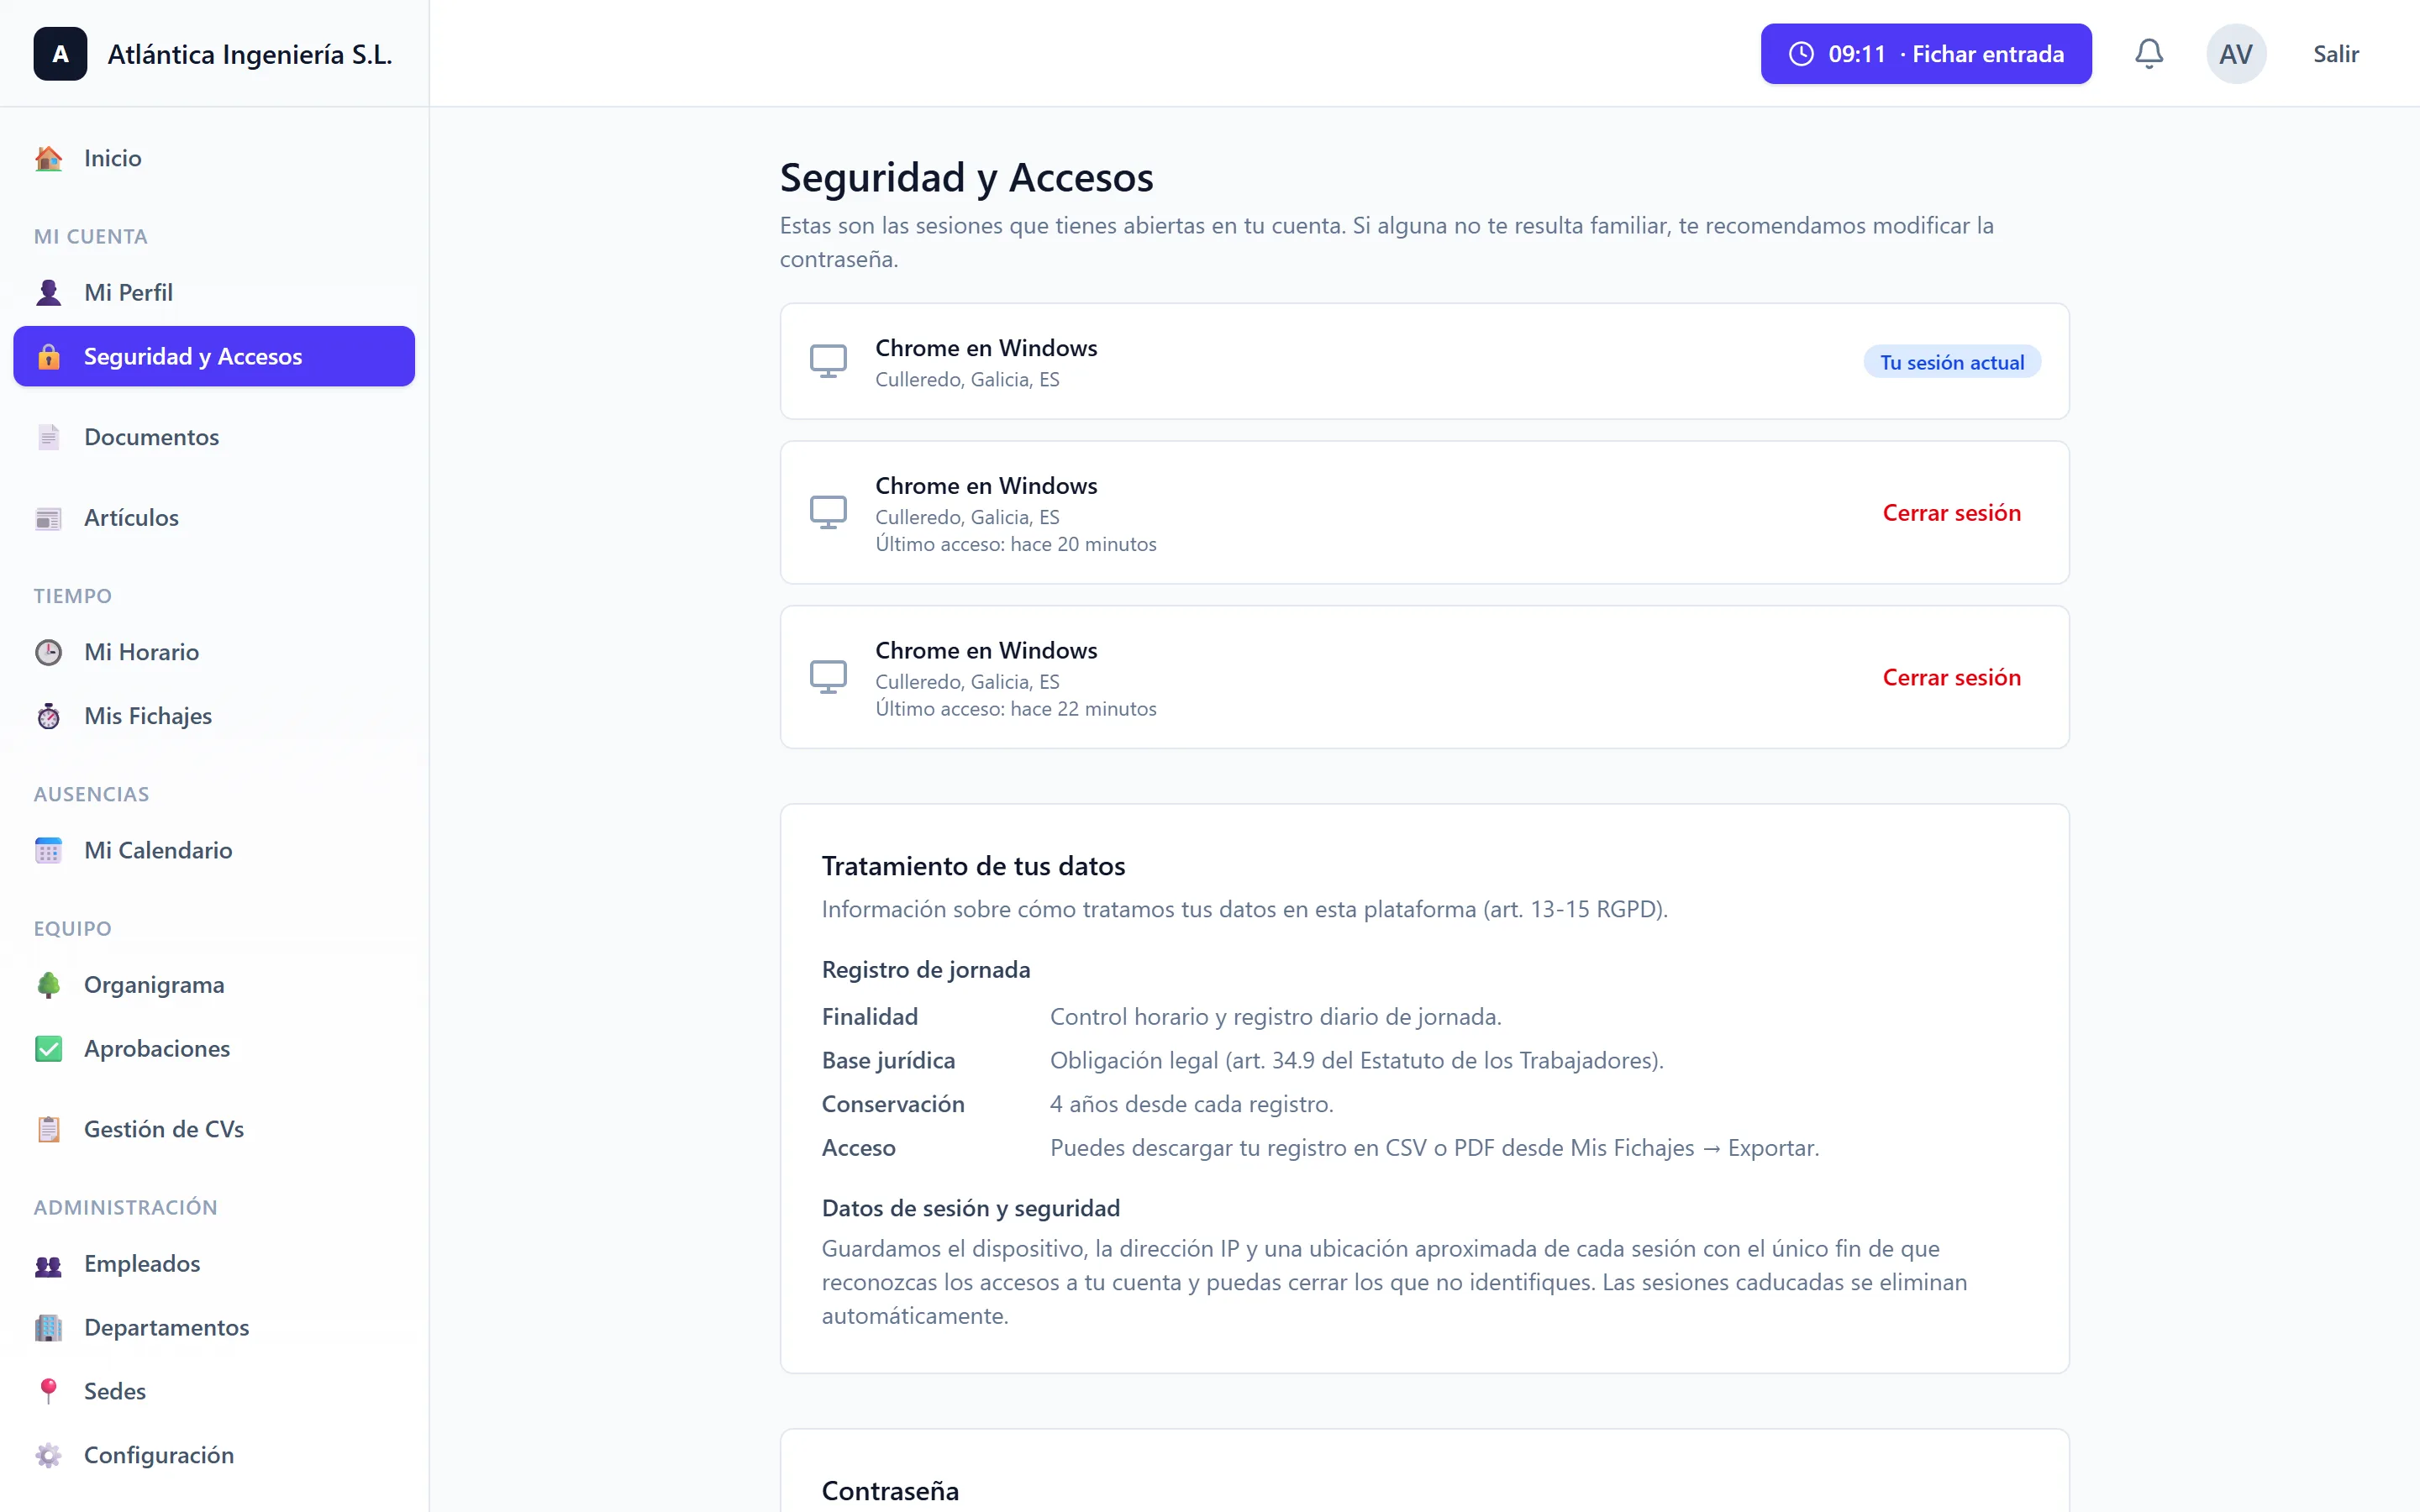This screenshot has width=2420, height=1512.
Task: Click the 'Registro de jornada' subheading
Action: click(926, 970)
